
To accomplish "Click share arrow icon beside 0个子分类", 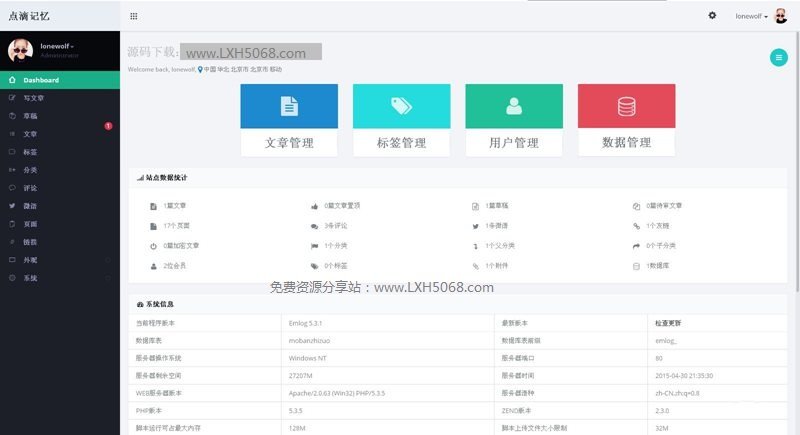I will coord(636,246).
